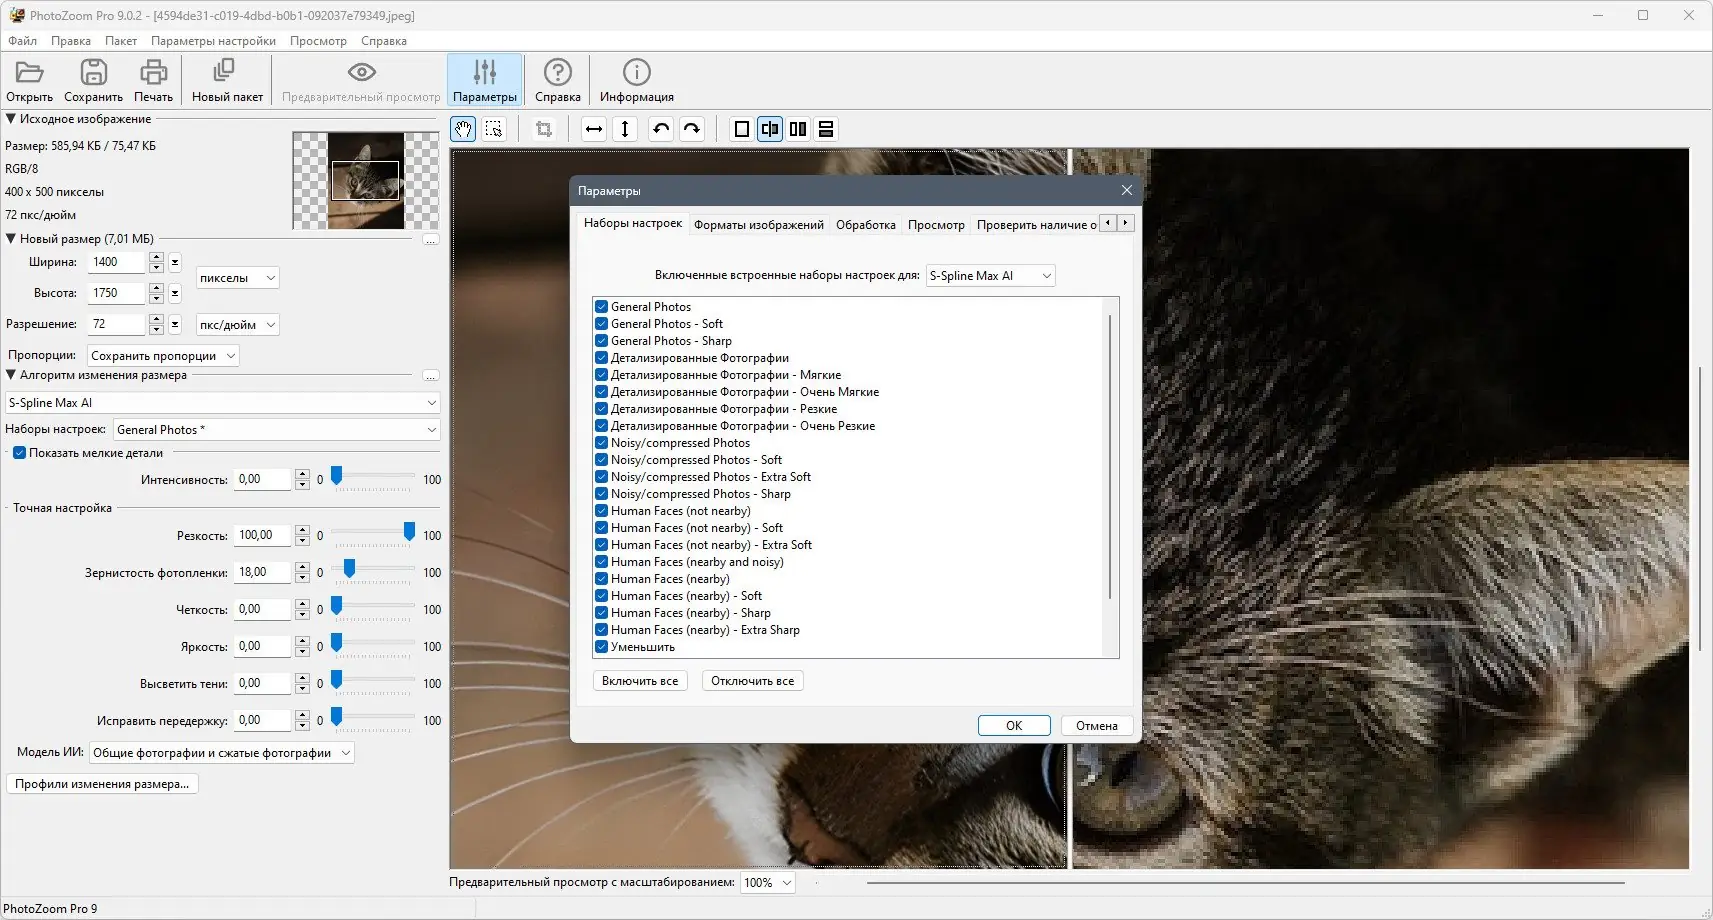Viewport: 1713px width, 920px height.
Task: Rotate the image counterclockwise
Action: click(660, 128)
